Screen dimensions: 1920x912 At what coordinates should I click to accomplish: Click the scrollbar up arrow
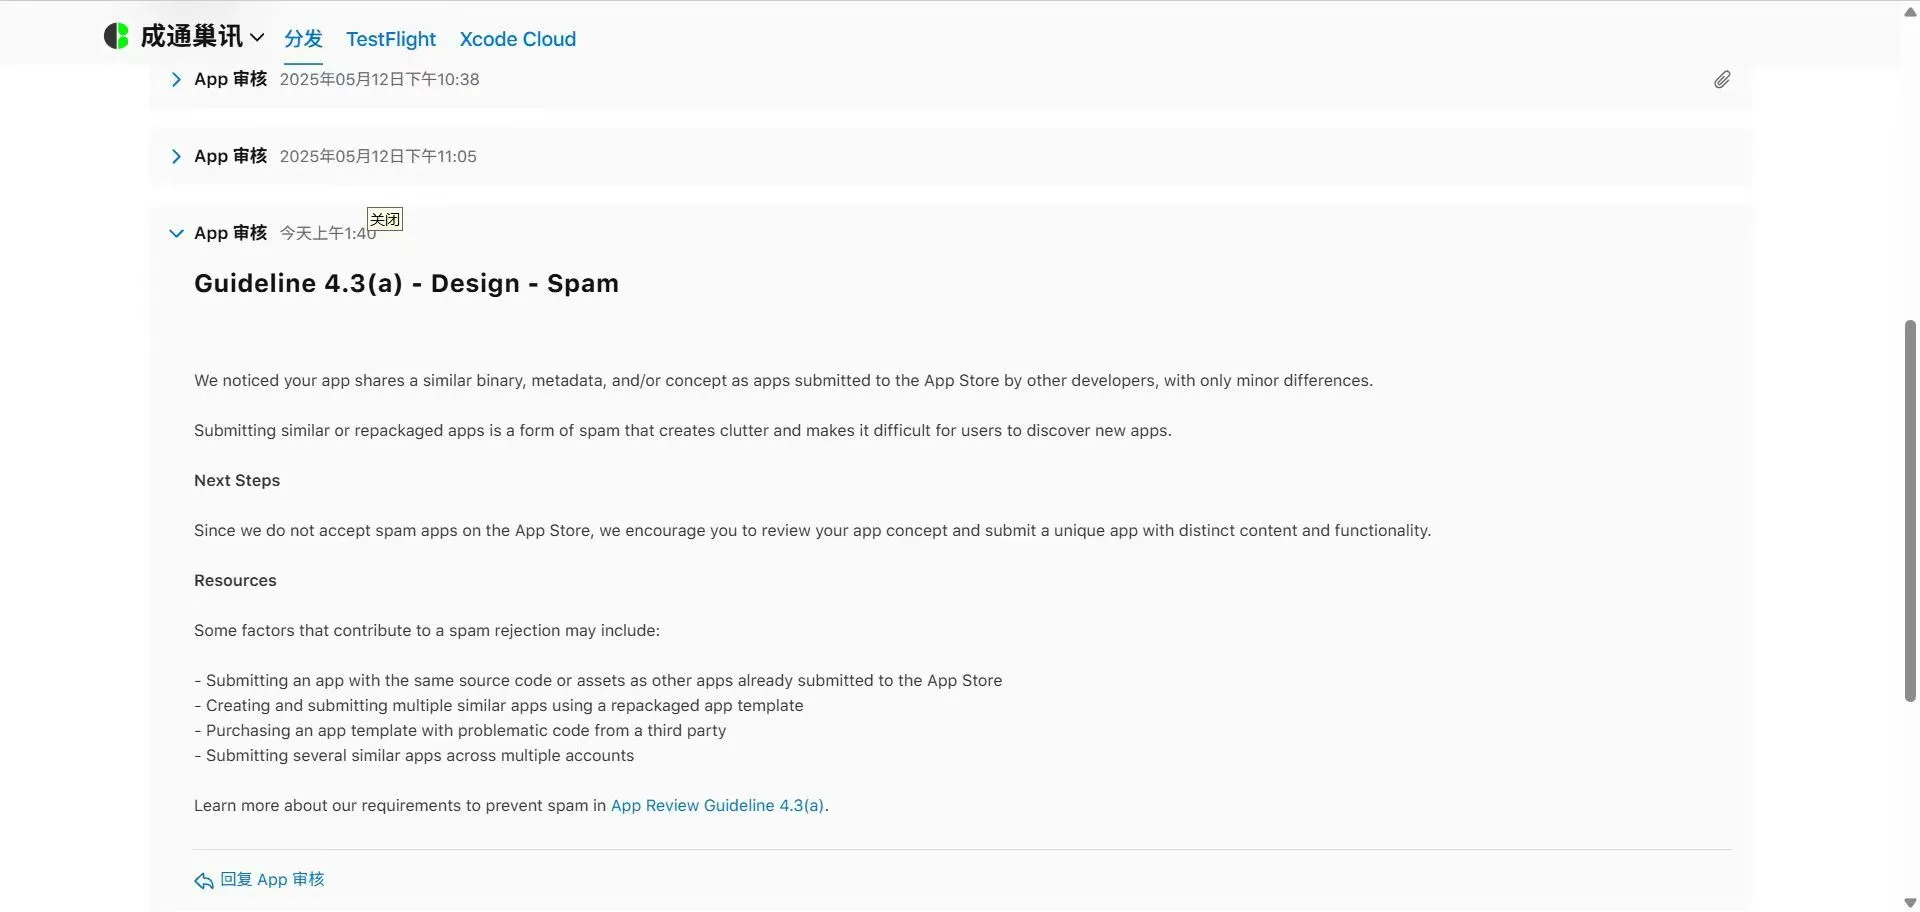1910,12
